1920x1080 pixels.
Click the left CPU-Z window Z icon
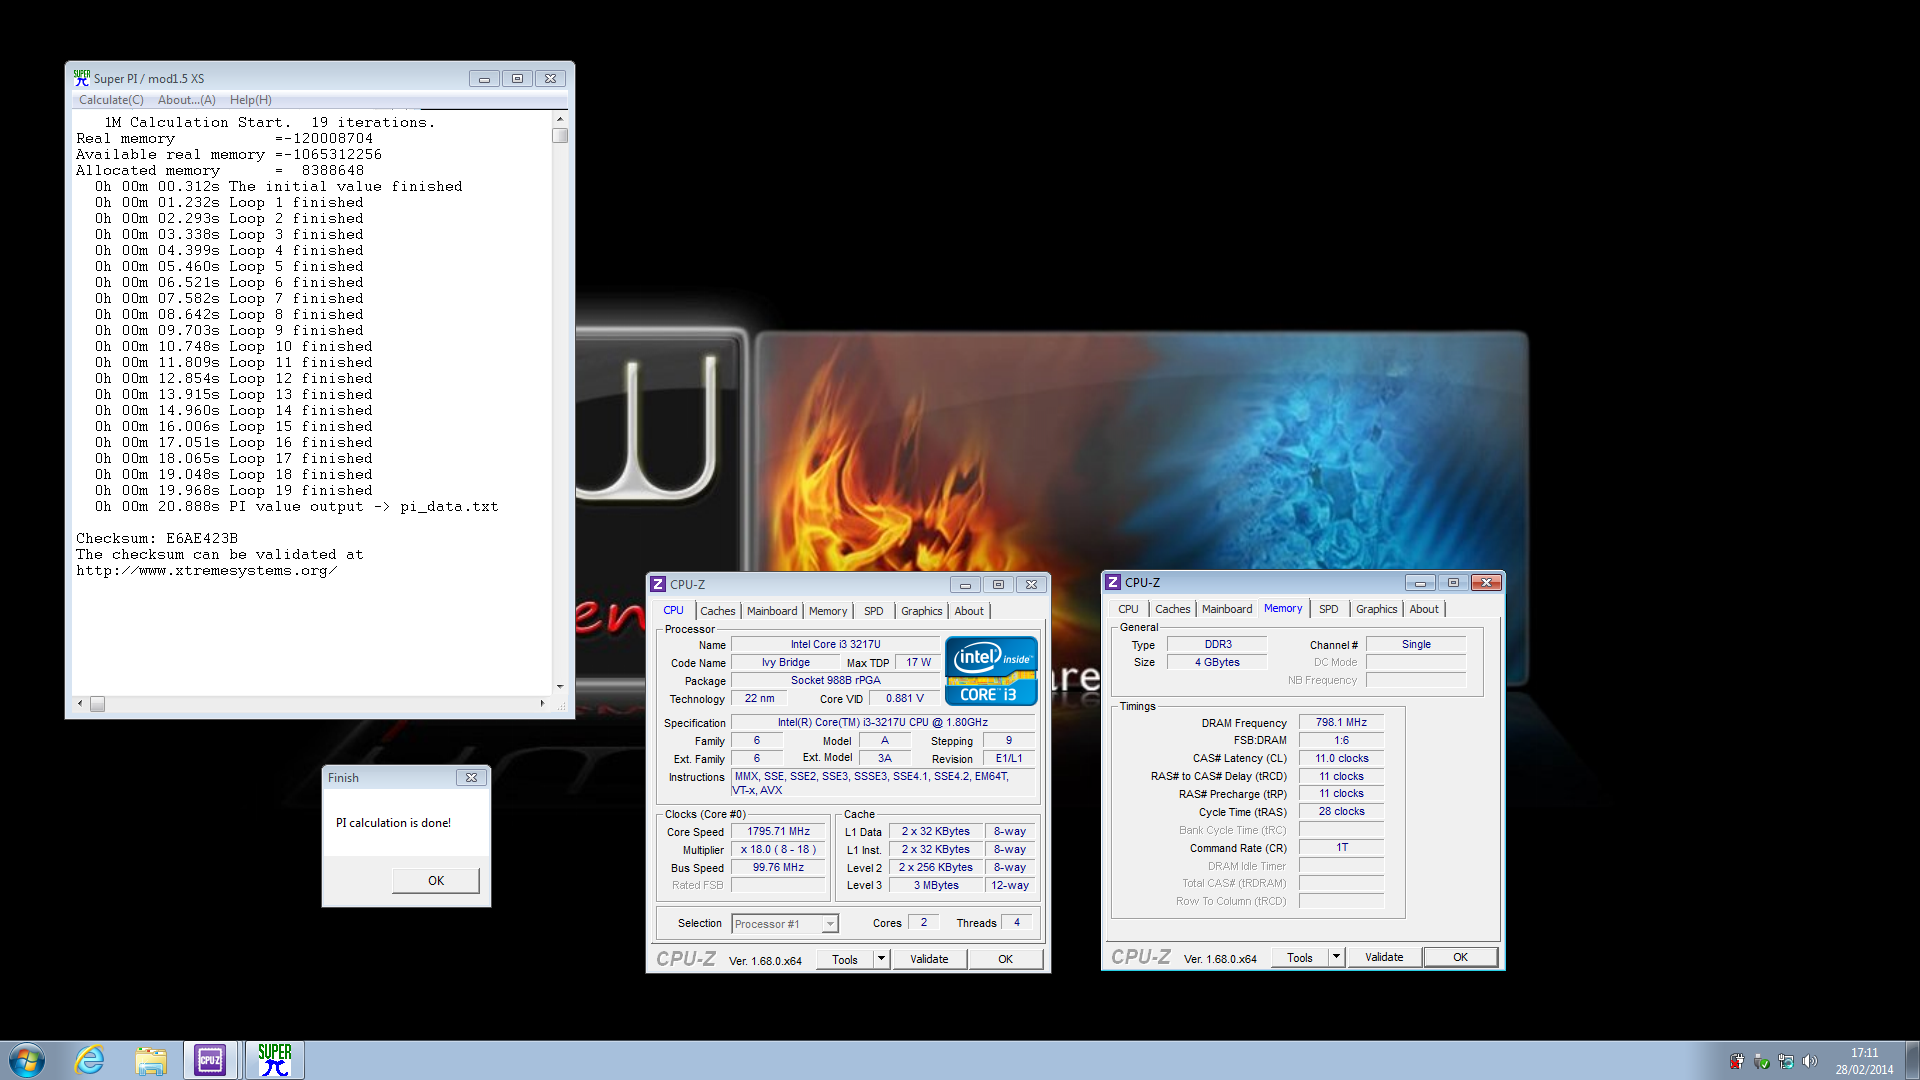pyautogui.click(x=658, y=584)
